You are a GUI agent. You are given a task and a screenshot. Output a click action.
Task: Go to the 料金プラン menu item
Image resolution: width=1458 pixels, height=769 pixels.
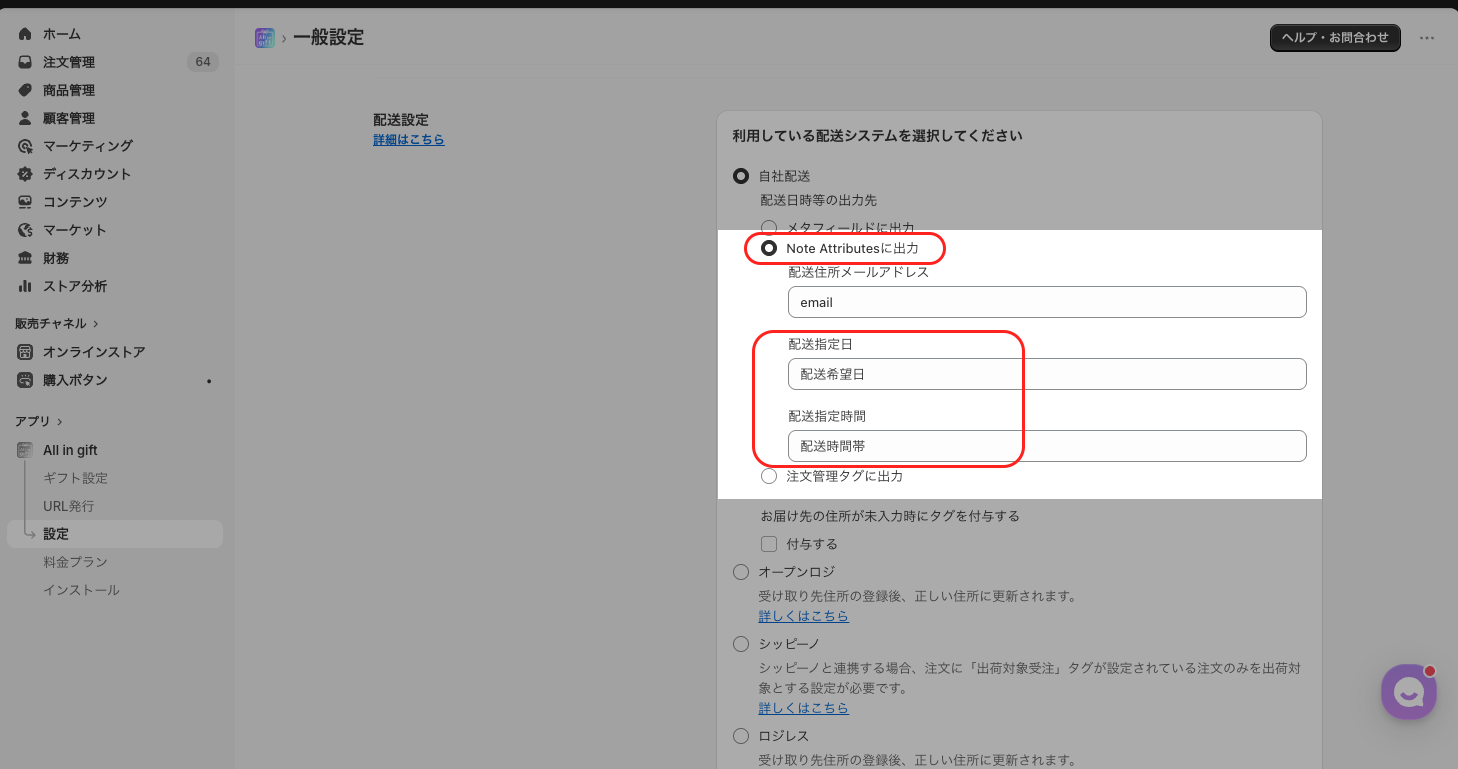click(x=75, y=562)
